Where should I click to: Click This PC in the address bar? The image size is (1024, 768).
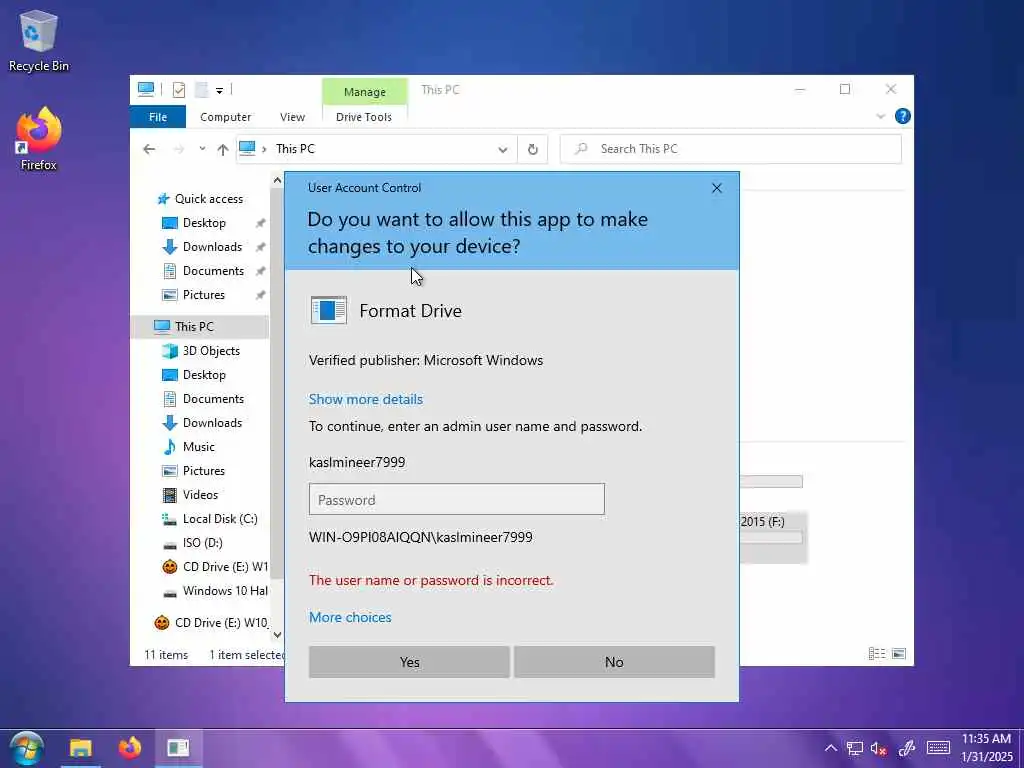point(295,149)
